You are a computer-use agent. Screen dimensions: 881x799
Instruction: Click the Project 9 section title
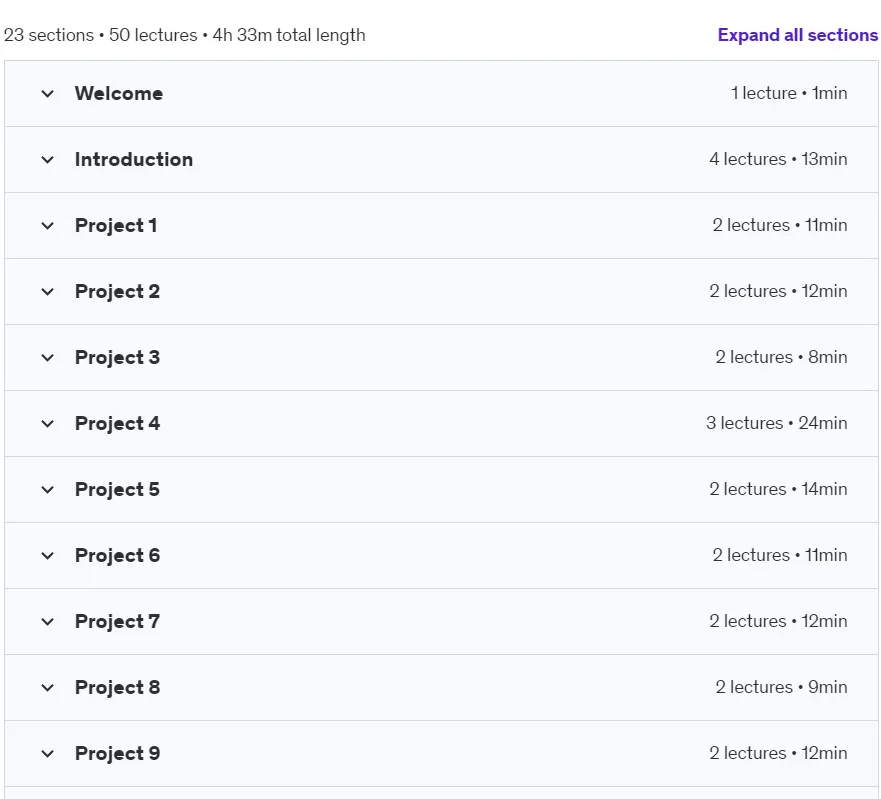[117, 753]
